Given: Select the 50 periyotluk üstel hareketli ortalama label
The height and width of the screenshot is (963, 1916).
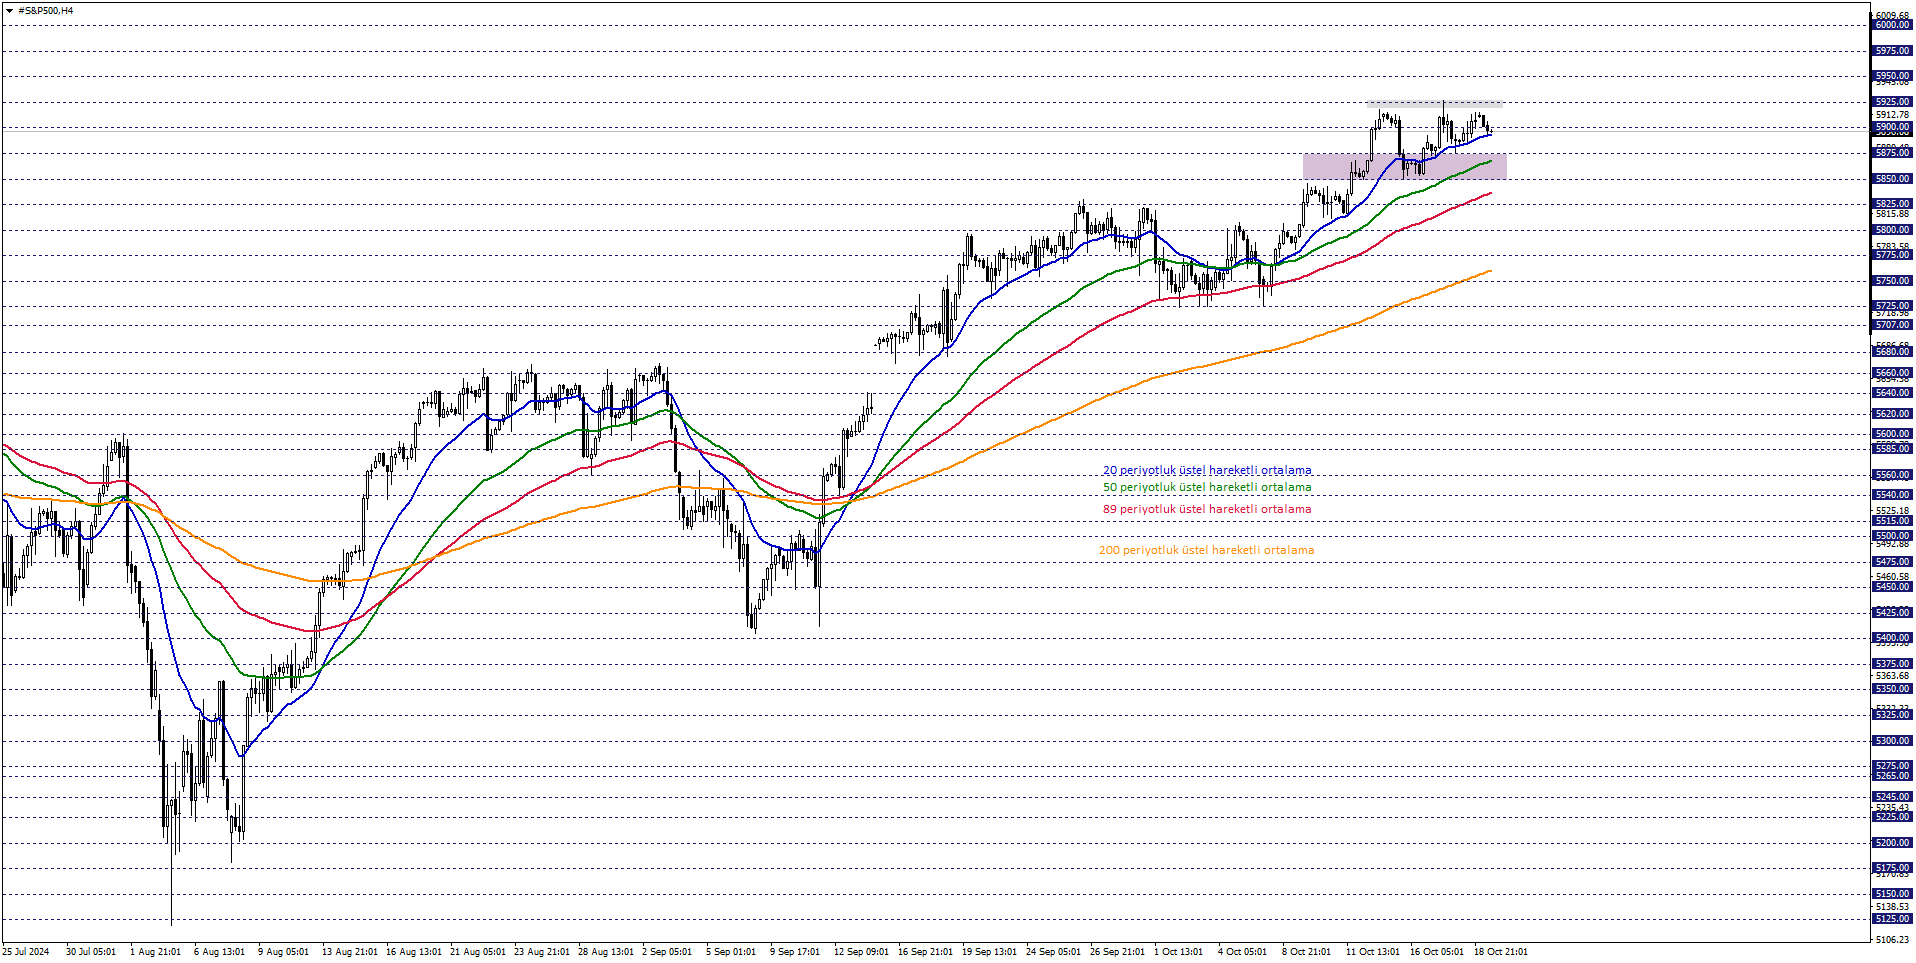Looking at the screenshot, I should 1207,487.
